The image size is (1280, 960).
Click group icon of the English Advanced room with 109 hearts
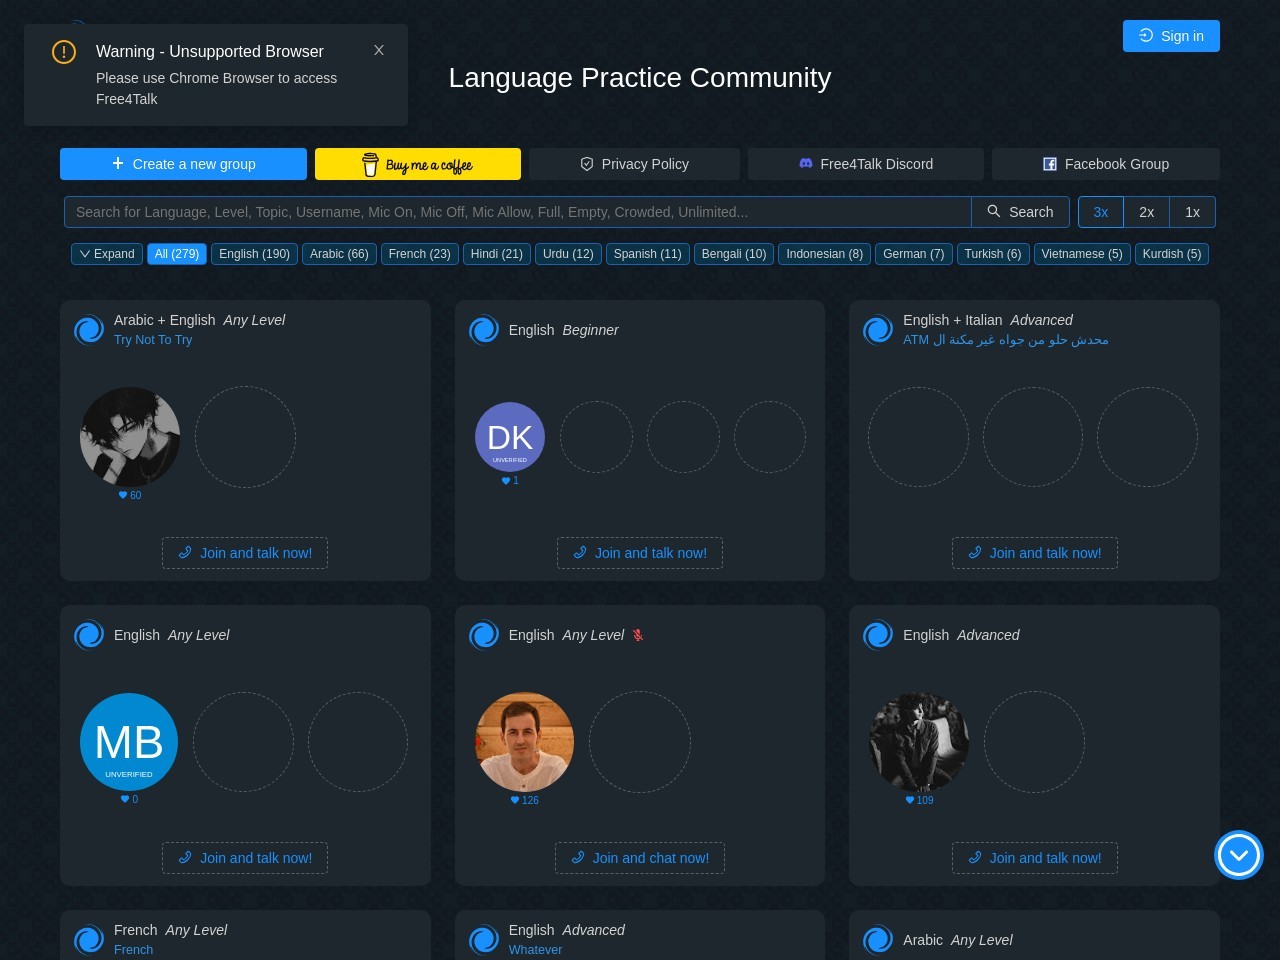click(x=878, y=635)
